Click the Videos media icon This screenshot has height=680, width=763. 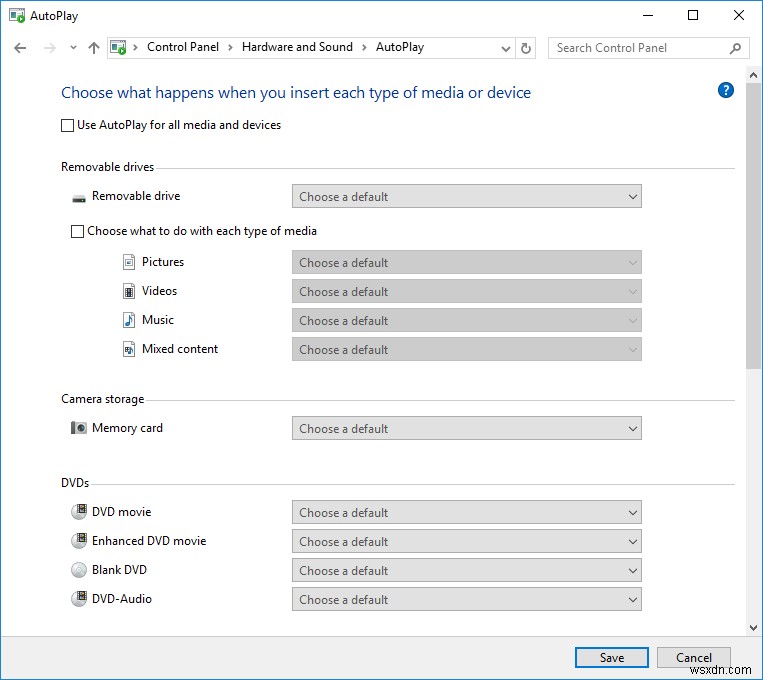(x=128, y=291)
